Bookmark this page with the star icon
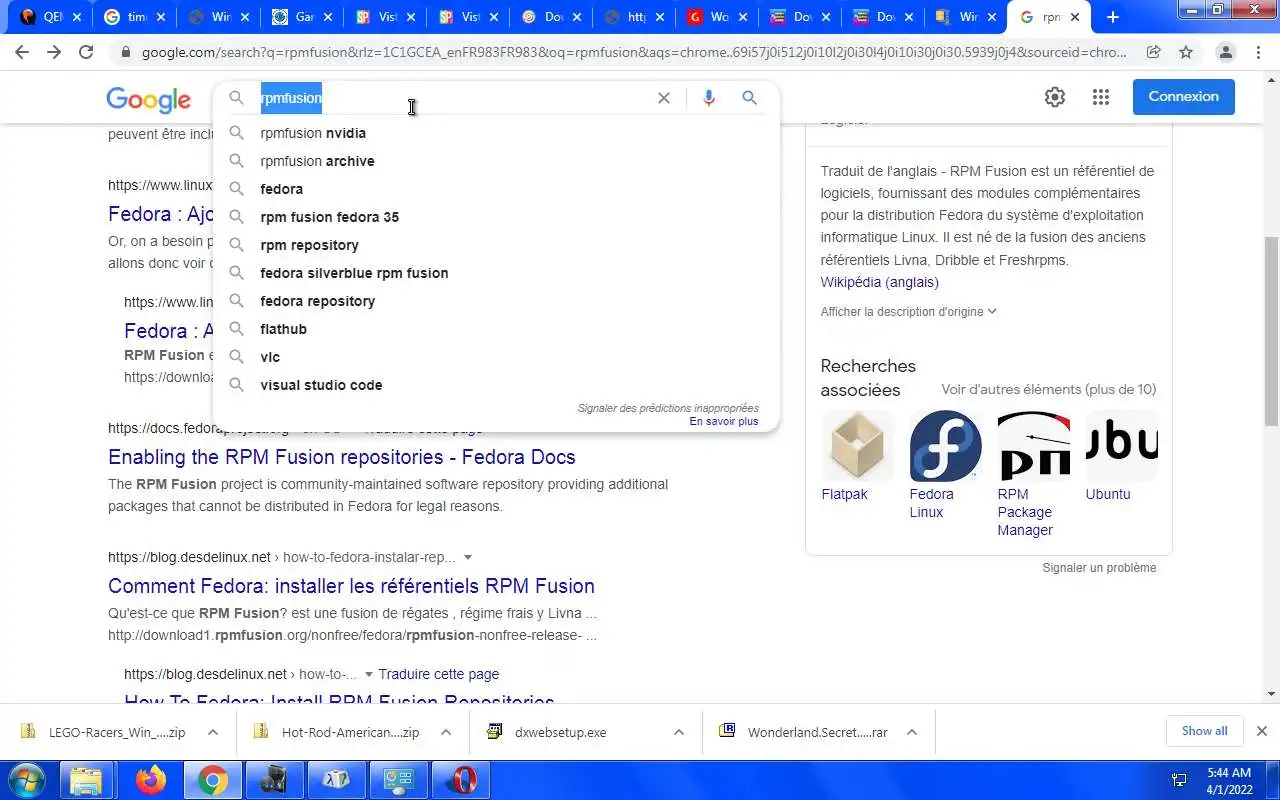1280x800 pixels. [1185, 53]
